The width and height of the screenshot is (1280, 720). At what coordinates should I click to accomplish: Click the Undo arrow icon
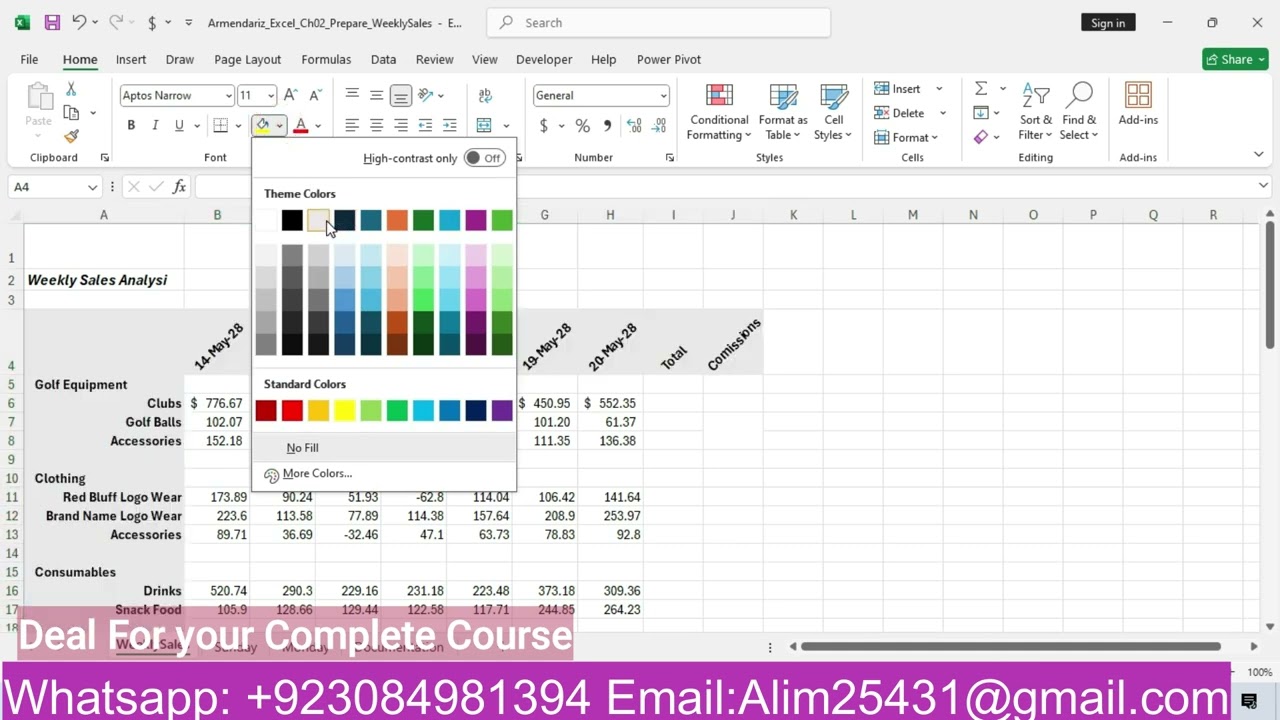[x=79, y=22]
